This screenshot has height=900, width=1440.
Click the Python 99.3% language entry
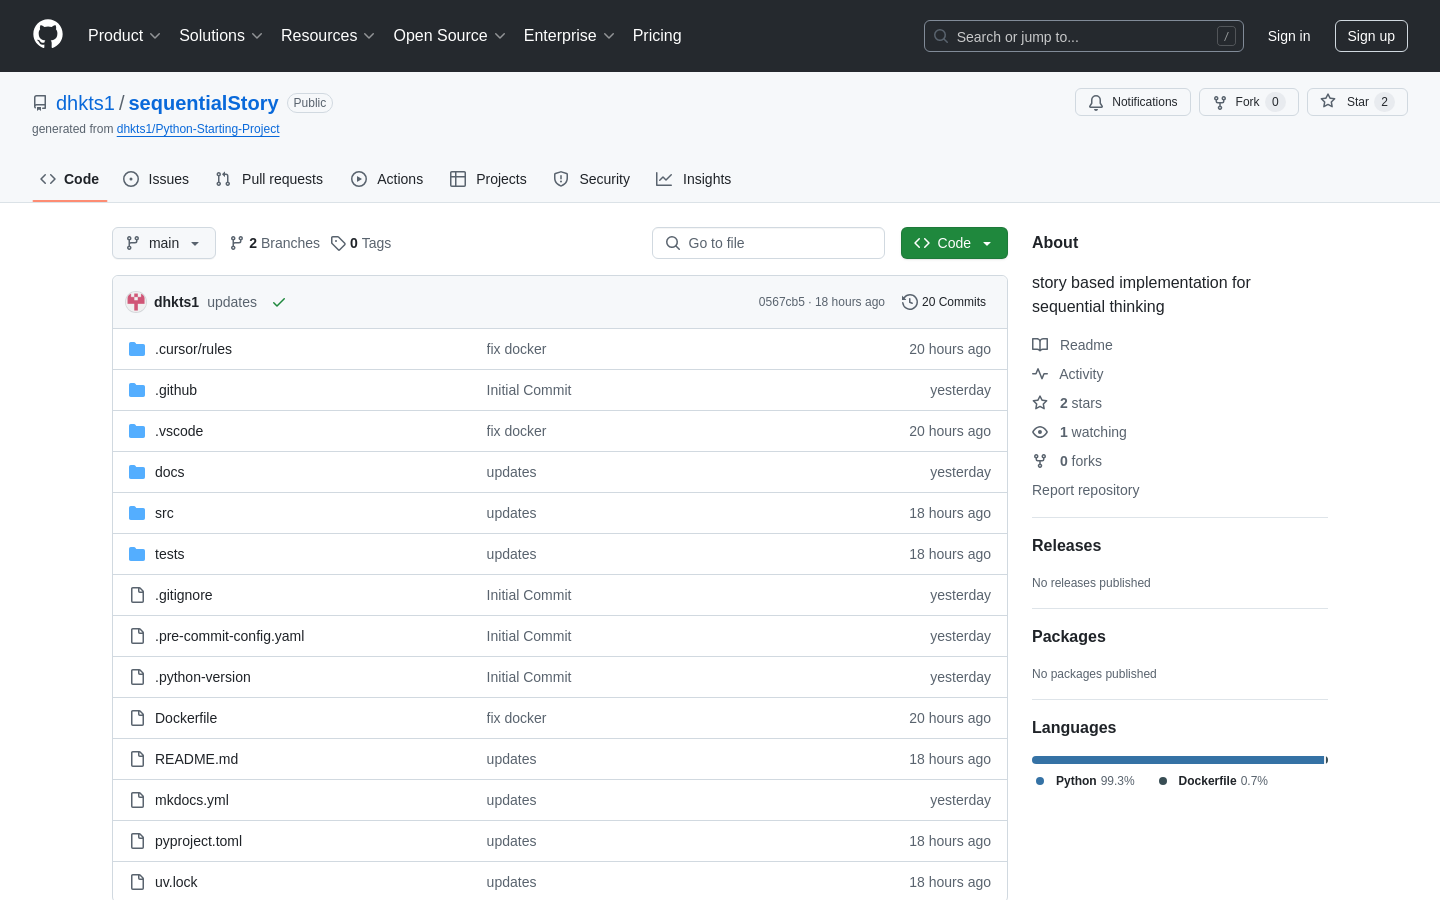click(1085, 781)
